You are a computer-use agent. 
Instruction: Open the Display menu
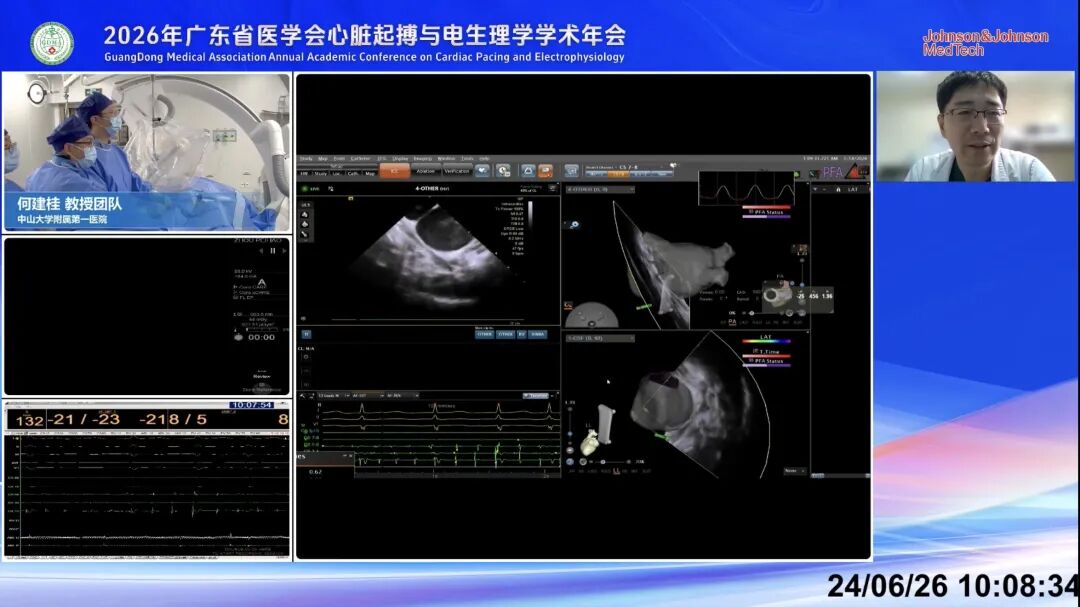coord(400,158)
